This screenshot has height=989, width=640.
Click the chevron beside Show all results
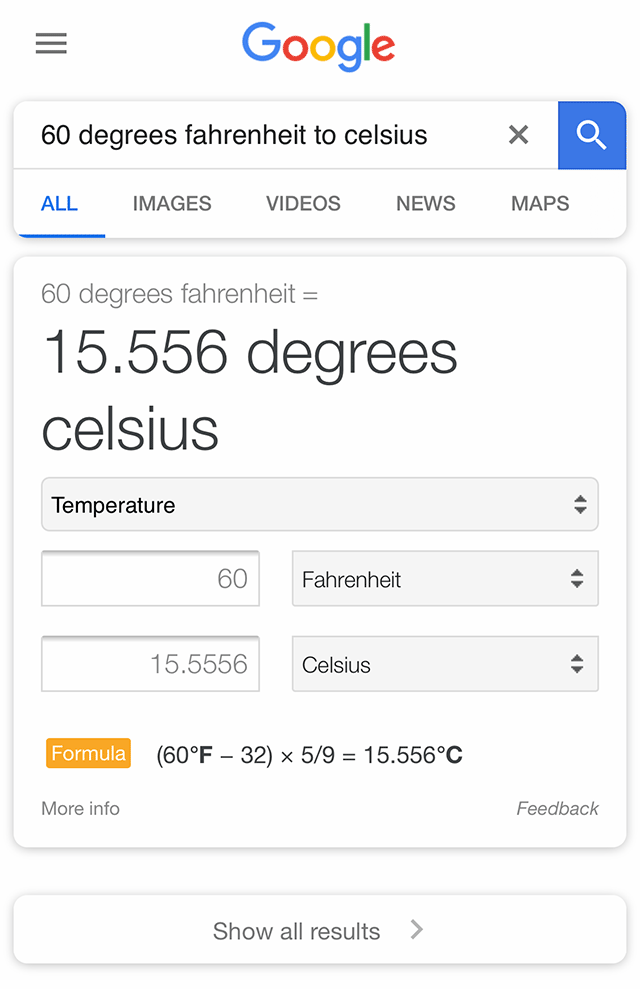pyautogui.click(x=417, y=930)
